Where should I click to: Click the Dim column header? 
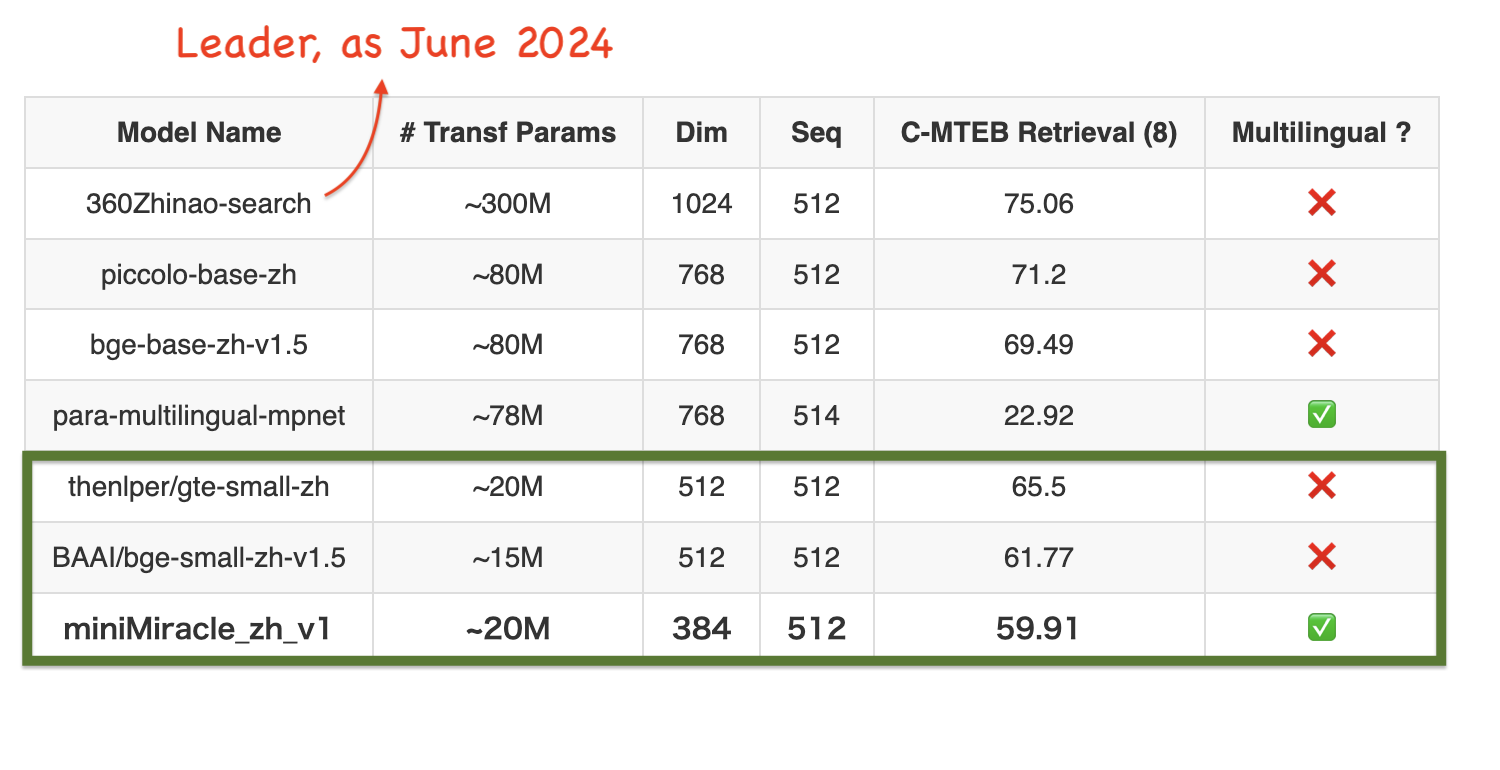pyautogui.click(x=701, y=133)
